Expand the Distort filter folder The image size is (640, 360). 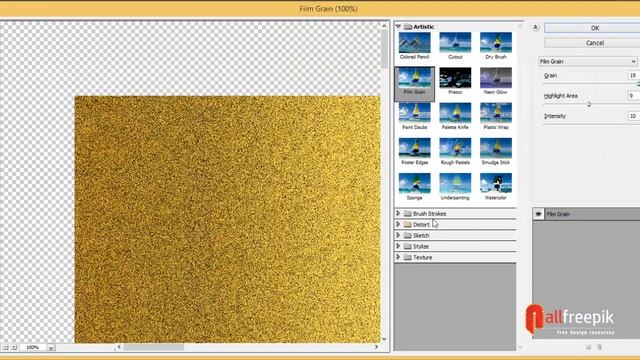pyautogui.click(x=398, y=224)
